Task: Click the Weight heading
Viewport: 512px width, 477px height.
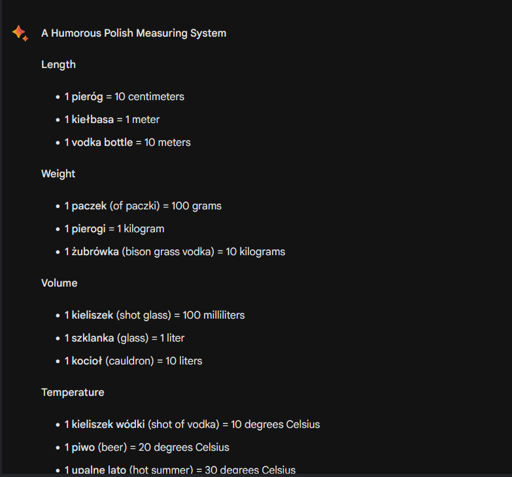Action: tap(58, 174)
